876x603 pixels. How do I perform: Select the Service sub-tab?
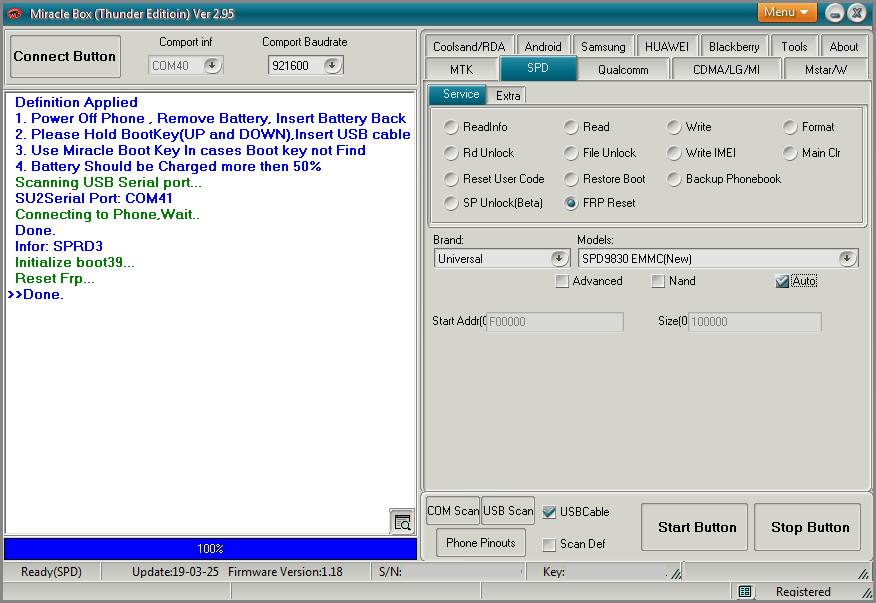[x=460, y=94]
